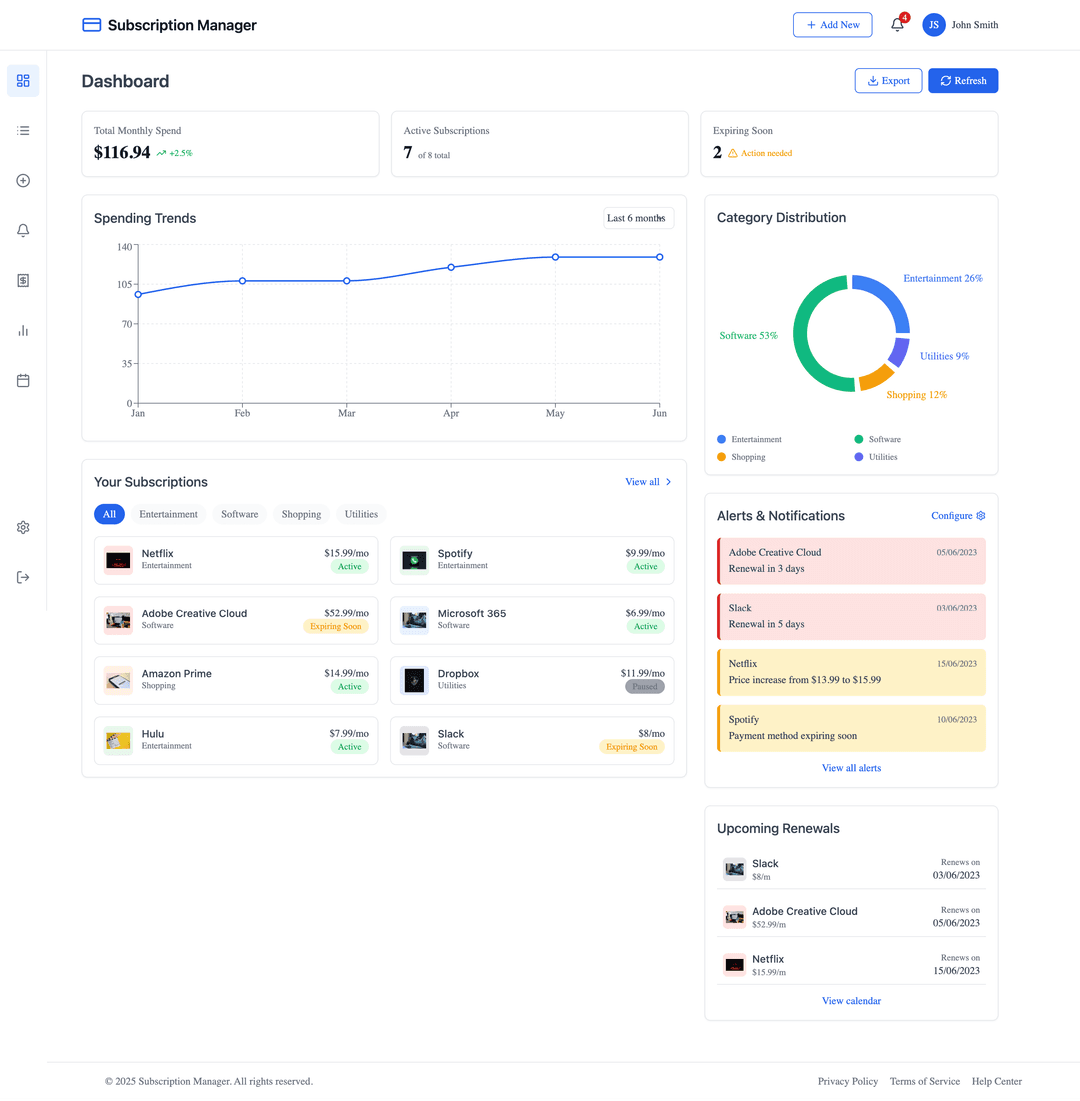Click the Software legend color dot
This screenshot has width=1080, height=1101.
[860, 438]
